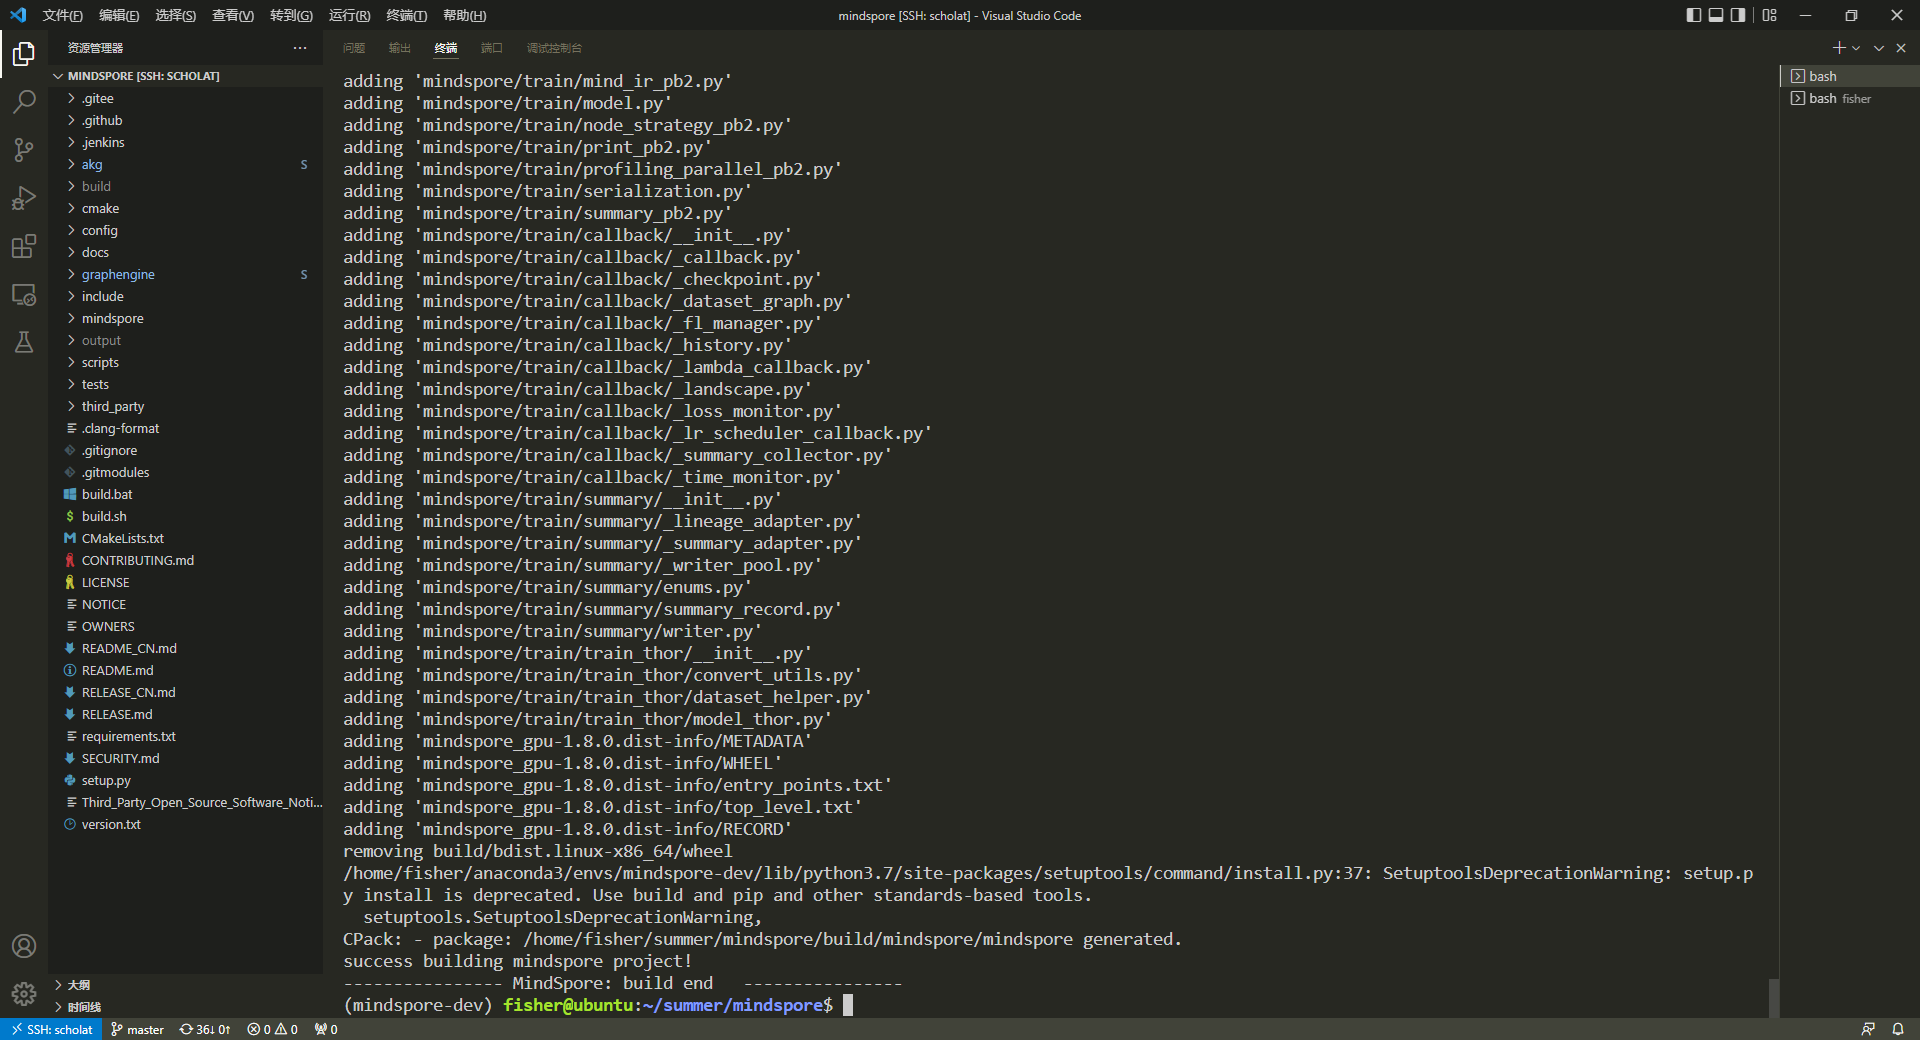Click the terminal scrollbar thumb
The width and height of the screenshot is (1920, 1040).
[1773, 997]
